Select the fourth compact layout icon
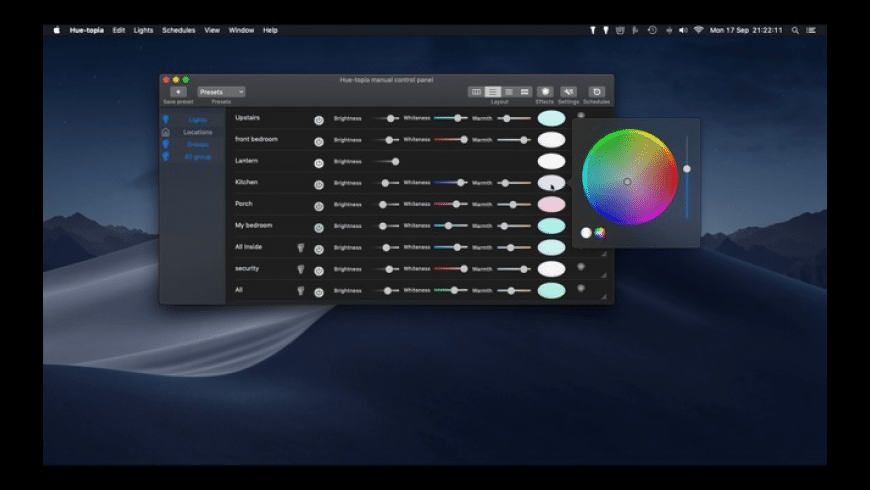 coord(524,92)
